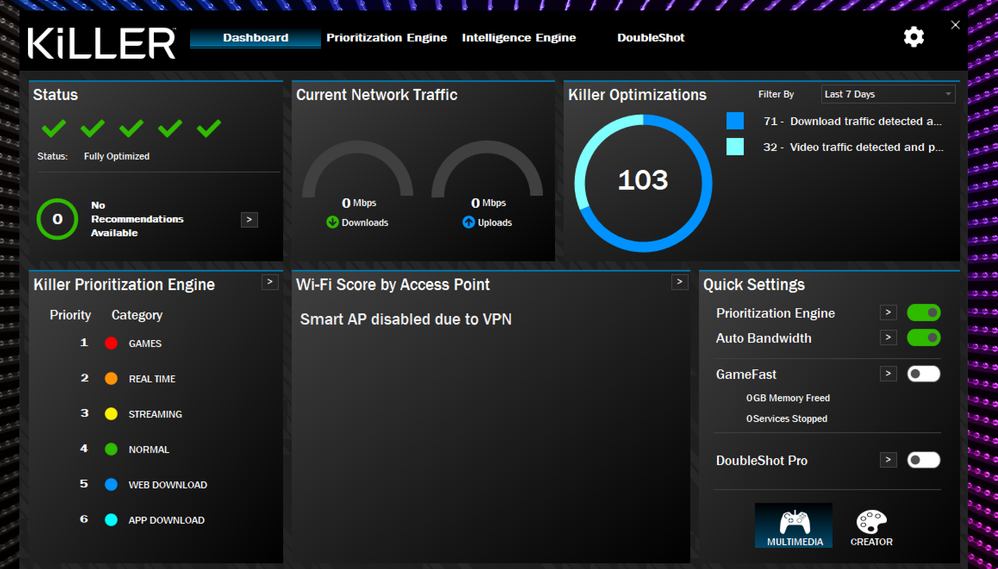Open Prioritization Engine quick setting details
The width and height of the screenshot is (998, 569).
[888, 313]
